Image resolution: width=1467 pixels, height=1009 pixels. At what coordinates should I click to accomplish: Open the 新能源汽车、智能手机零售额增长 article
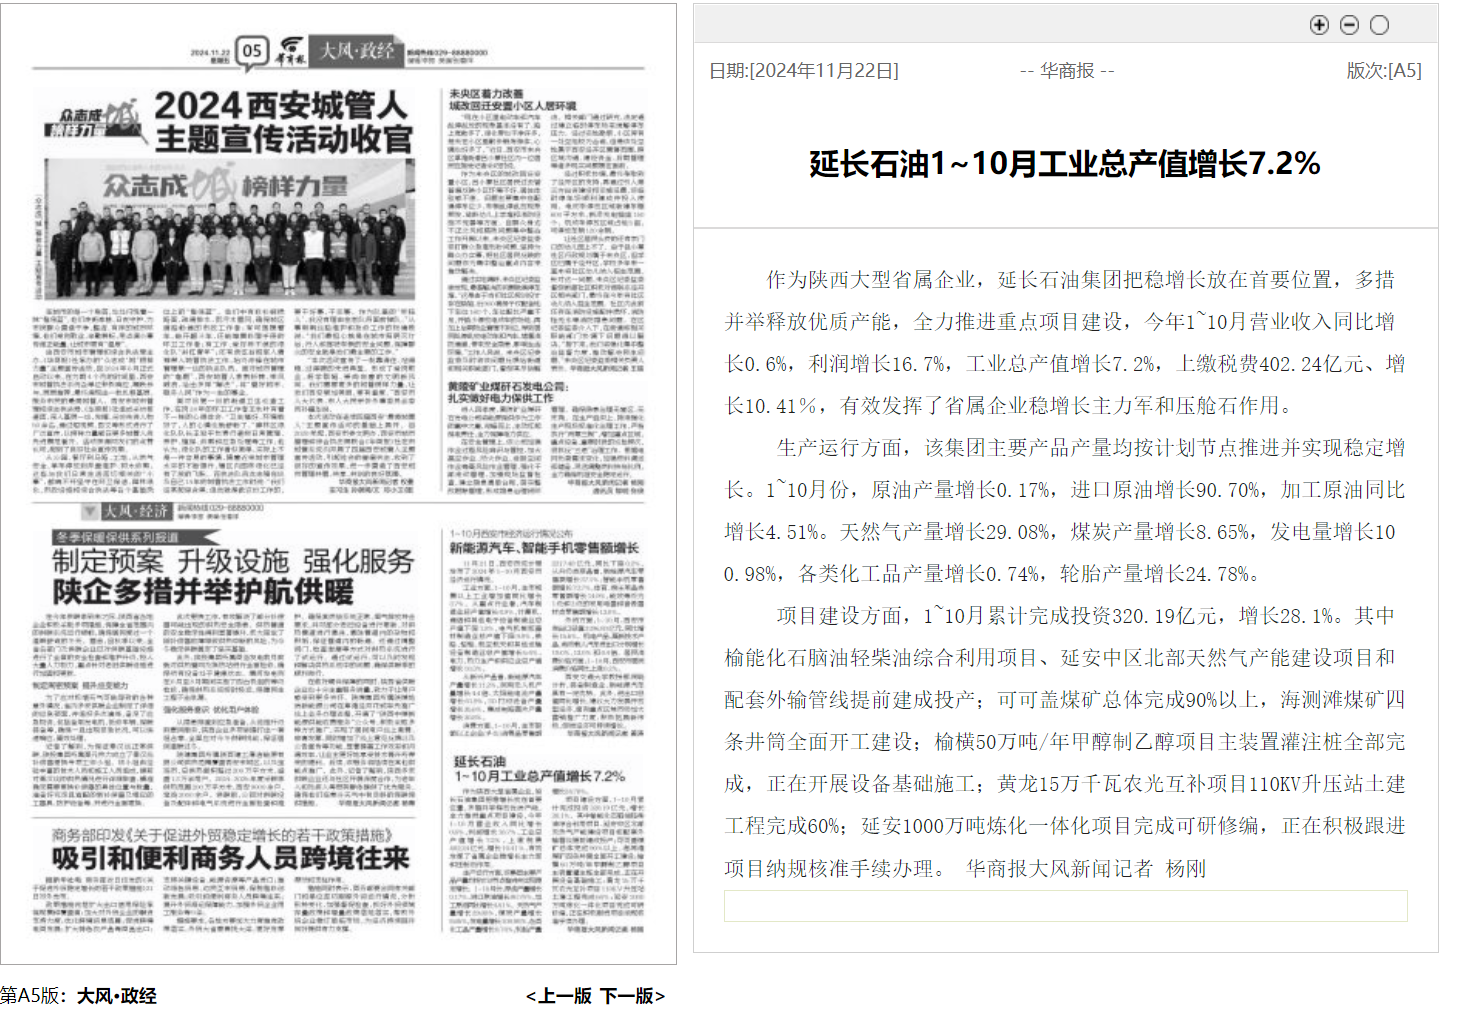543,548
